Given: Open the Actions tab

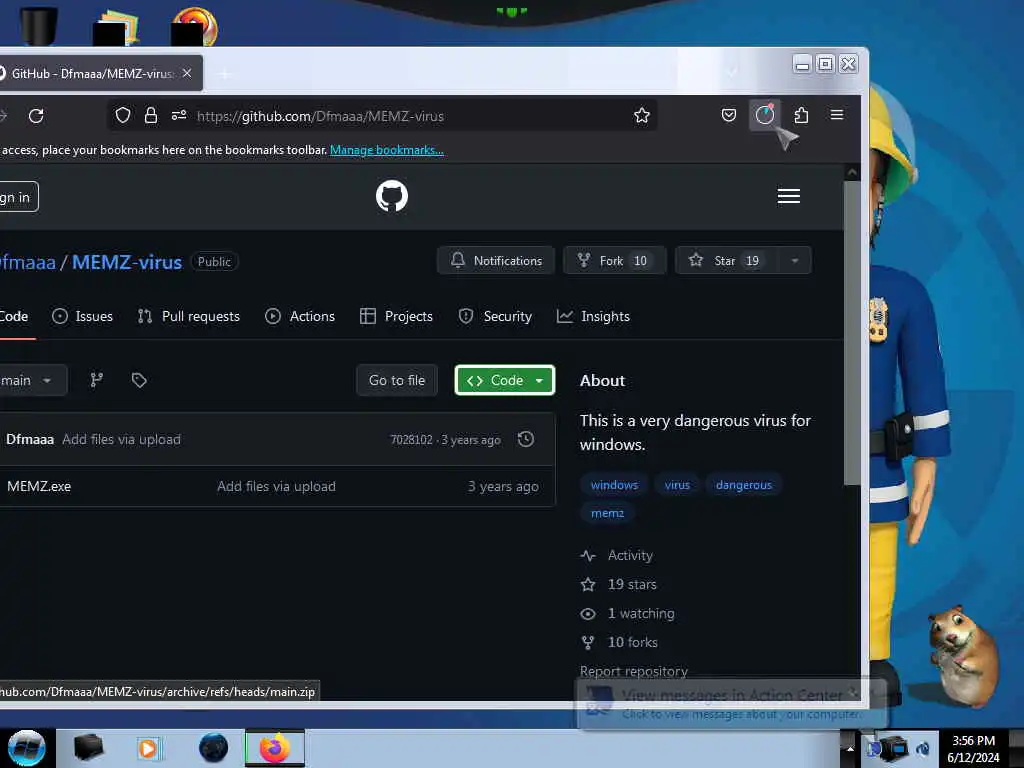Looking at the screenshot, I should click(x=300, y=316).
